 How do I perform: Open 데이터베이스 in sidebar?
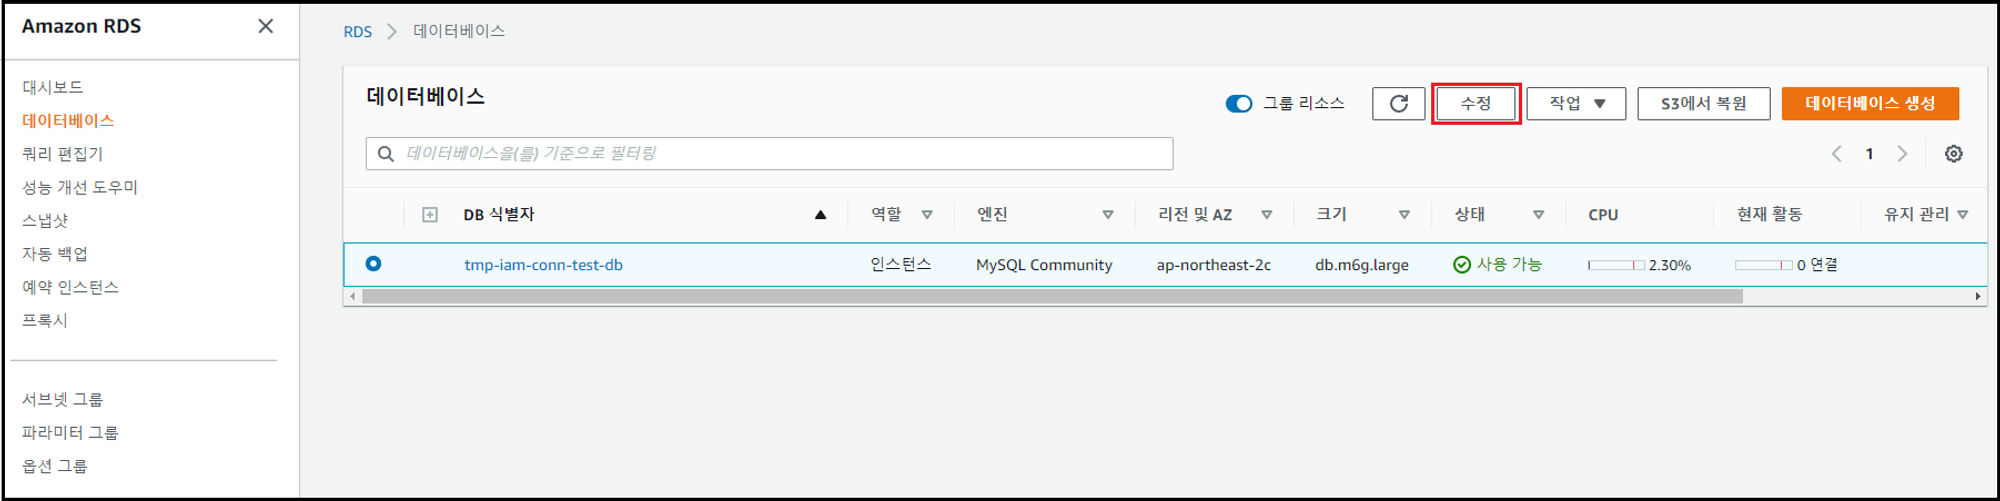[x=68, y=120]
